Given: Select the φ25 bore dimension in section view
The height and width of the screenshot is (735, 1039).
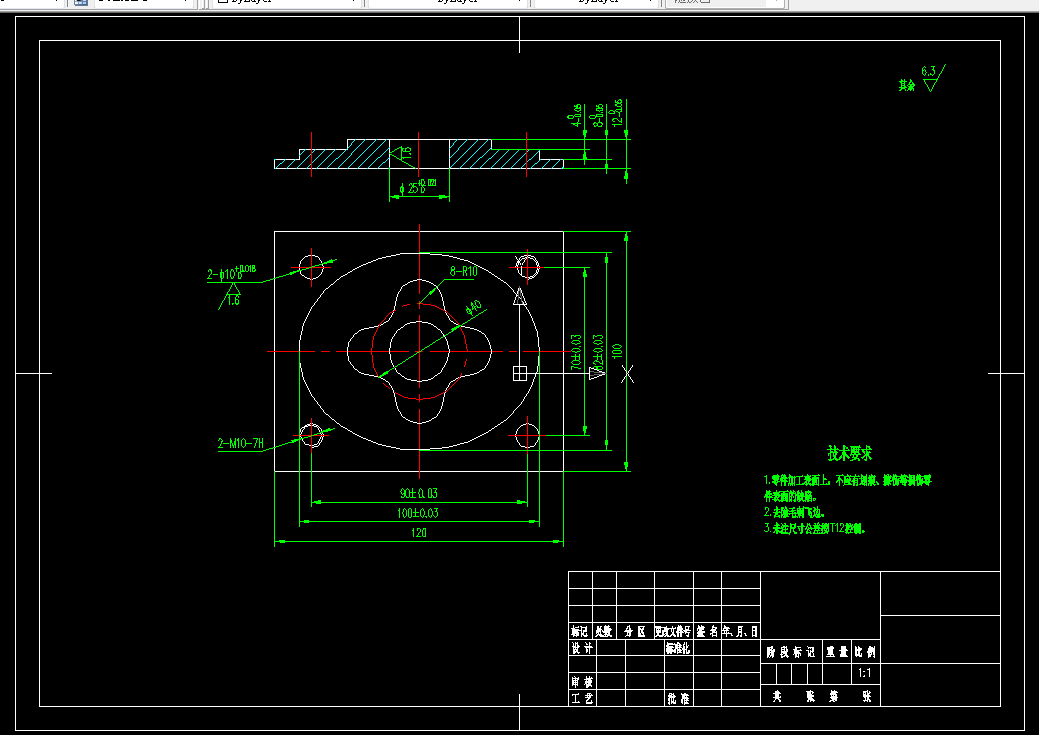Looking at the screenshot, I should (418, 187).
